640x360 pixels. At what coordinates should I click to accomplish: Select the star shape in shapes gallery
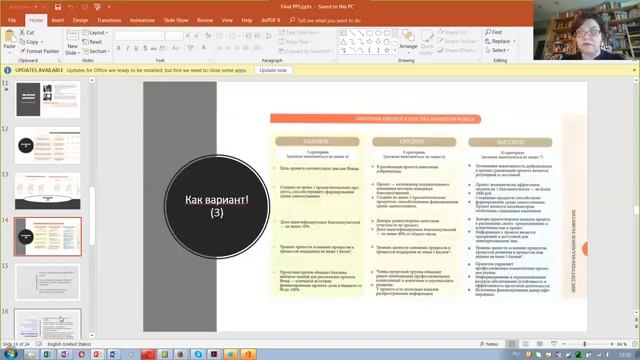coord(387,50)
